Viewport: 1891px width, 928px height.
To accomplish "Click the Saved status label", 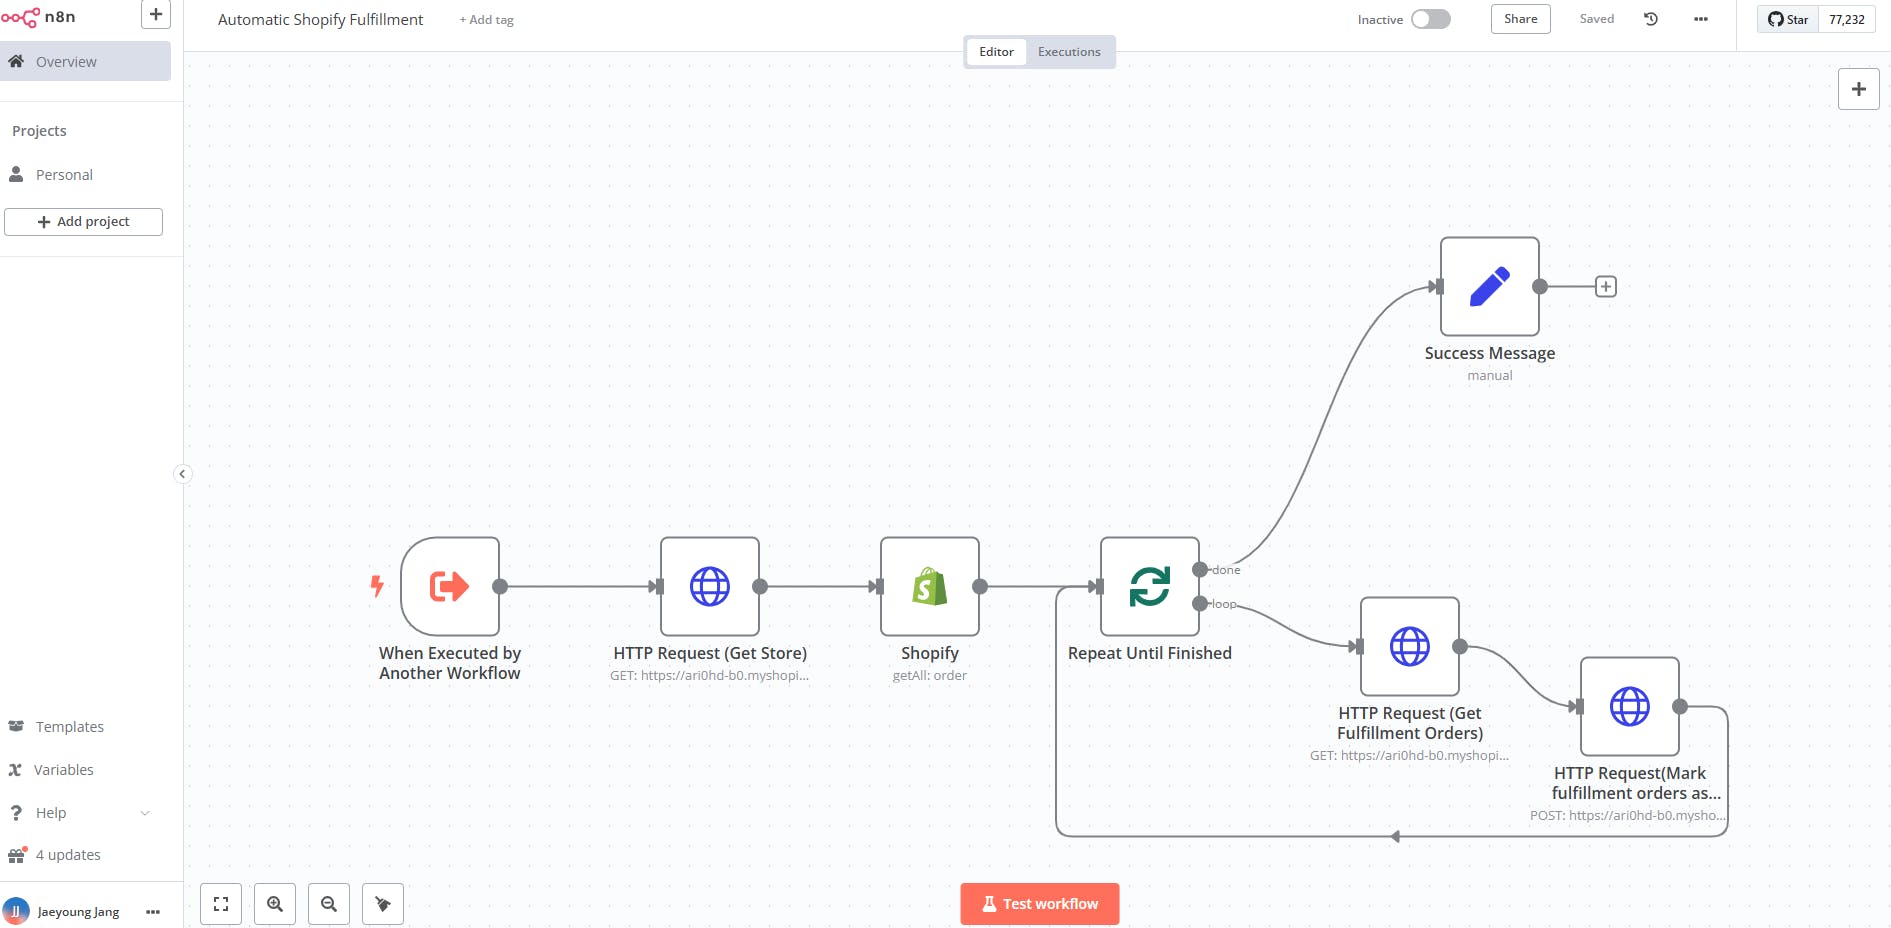I will (1597, 19).
